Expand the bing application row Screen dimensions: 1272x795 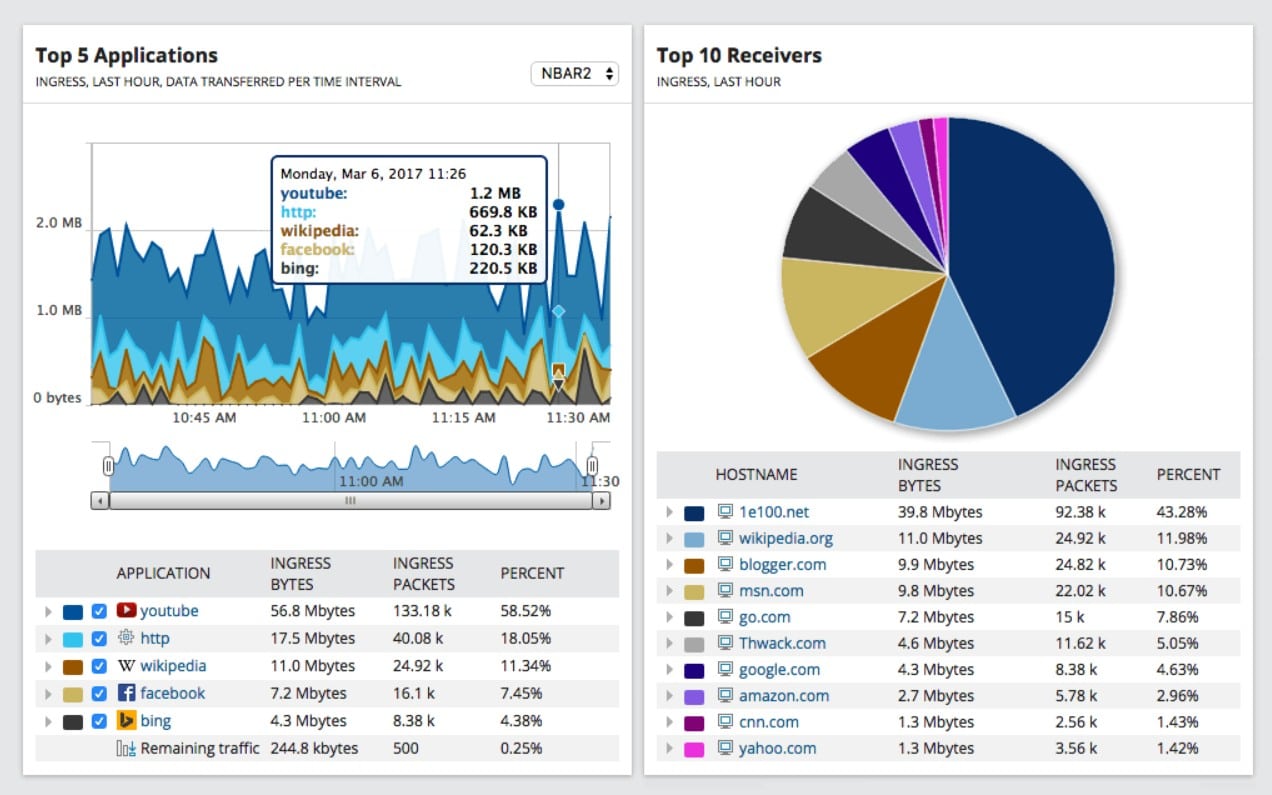tap(47, 720)
